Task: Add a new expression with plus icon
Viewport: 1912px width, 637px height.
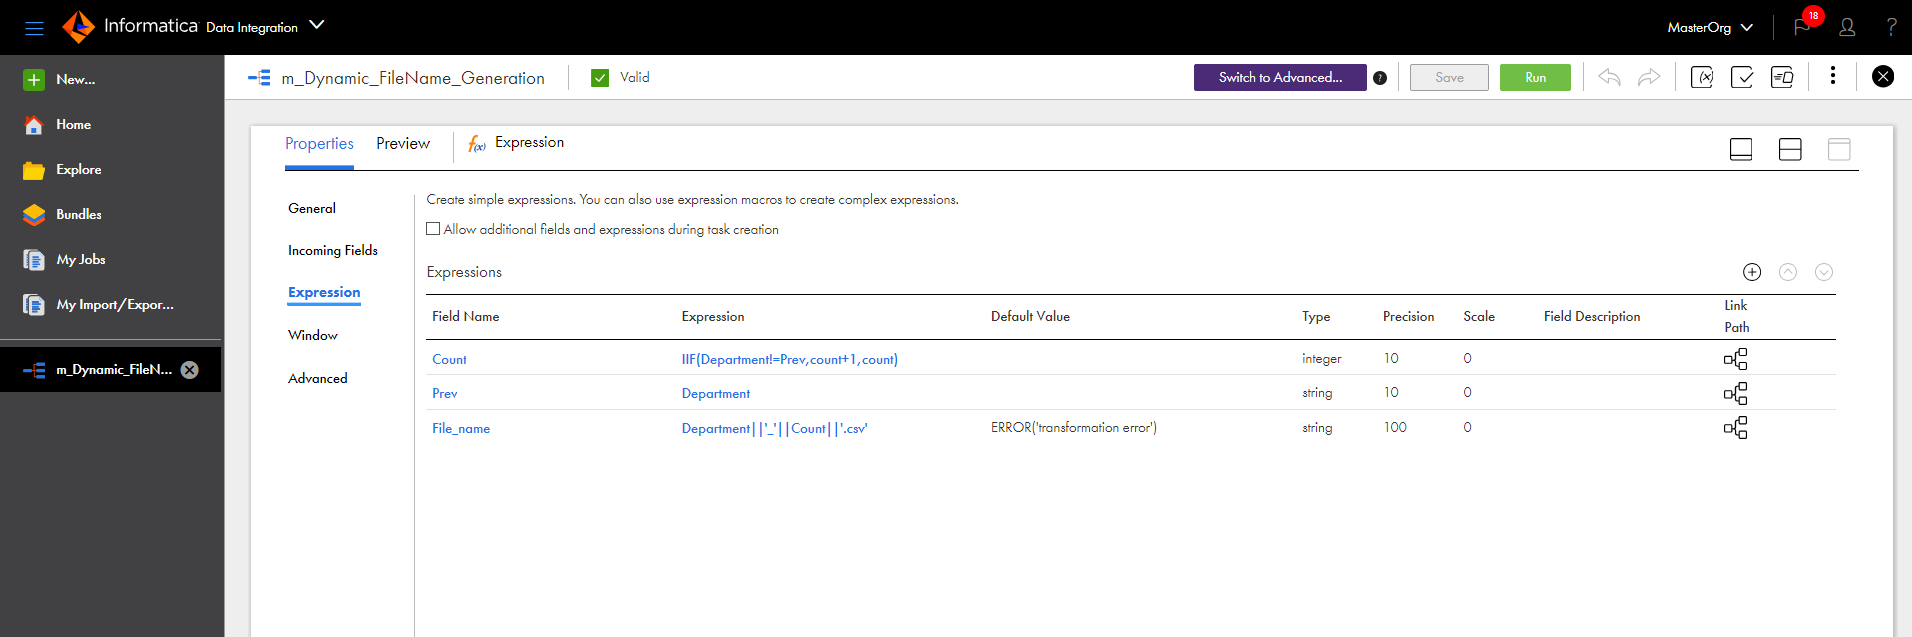Action: coord(1752,272)
